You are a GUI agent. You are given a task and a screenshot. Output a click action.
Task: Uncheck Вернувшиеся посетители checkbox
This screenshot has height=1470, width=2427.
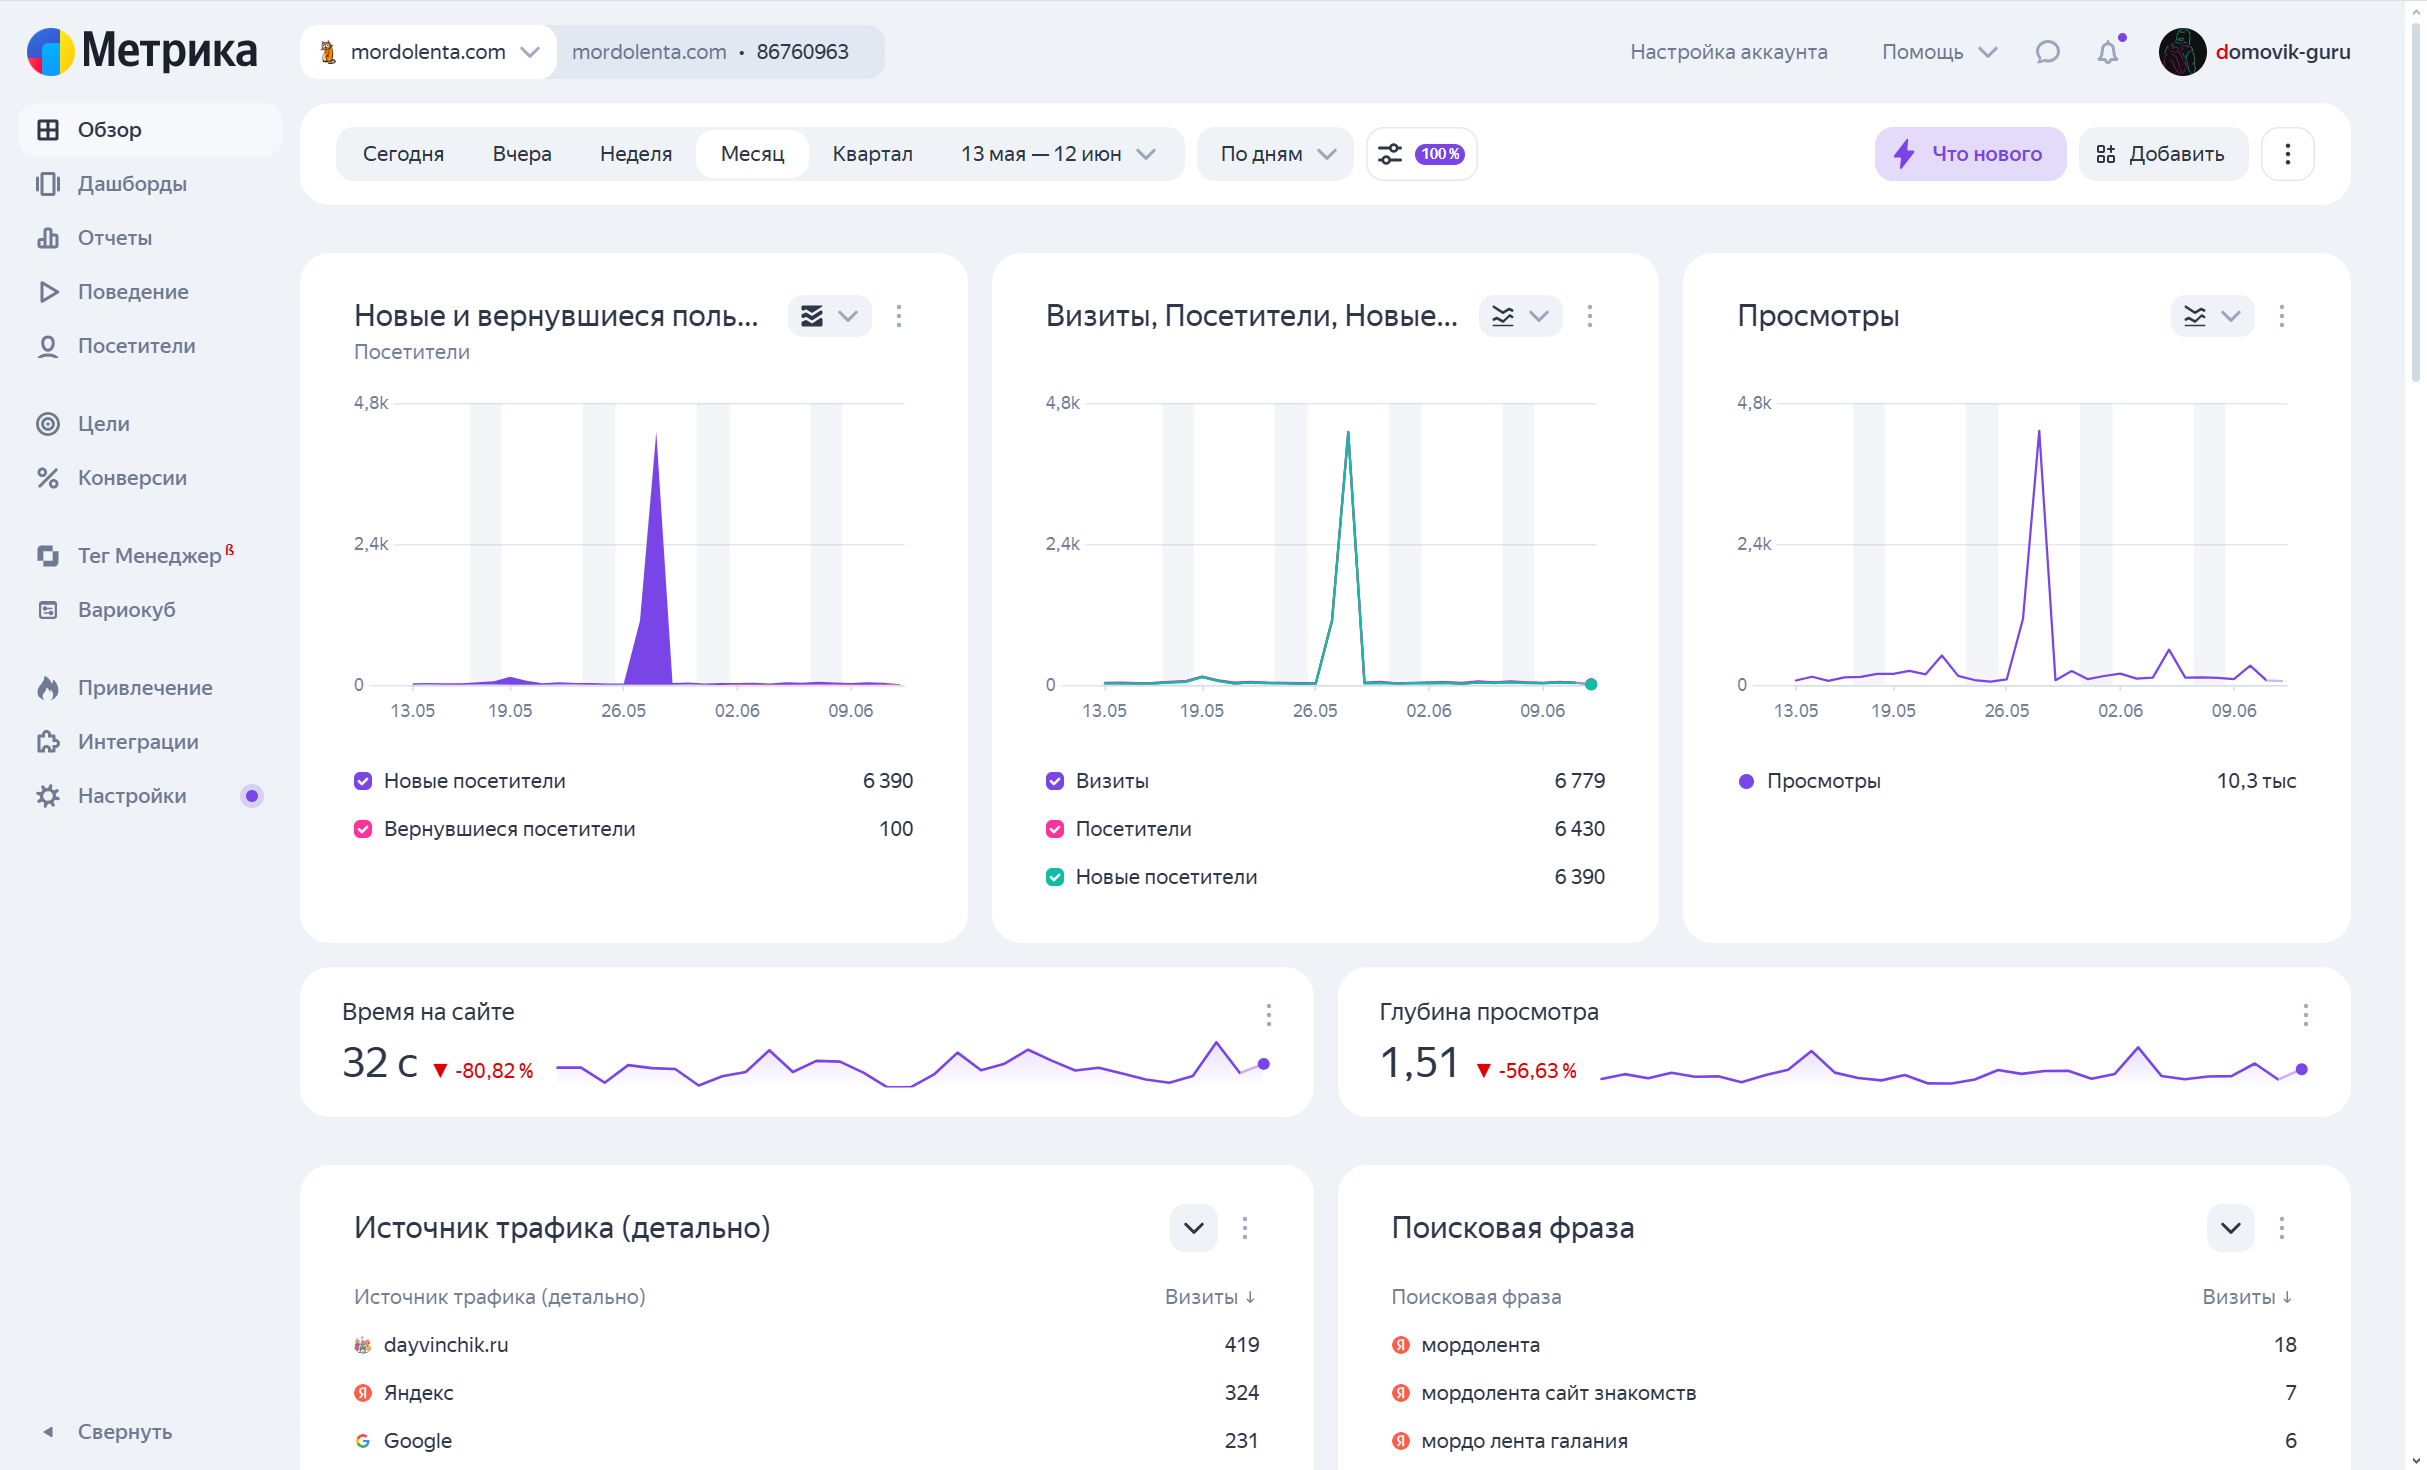[363, 829]
